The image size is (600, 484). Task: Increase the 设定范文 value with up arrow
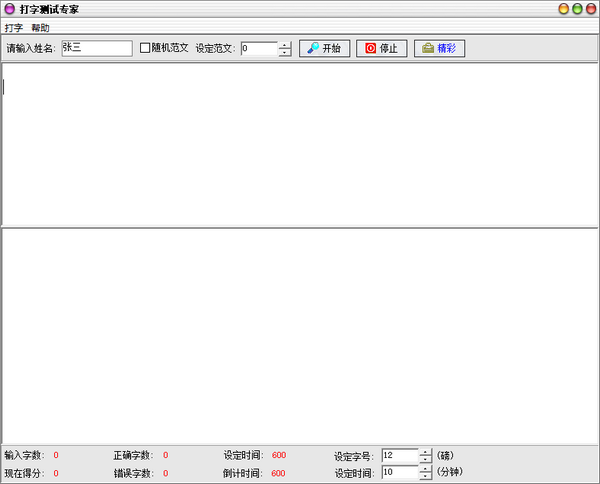pos(285,44)
